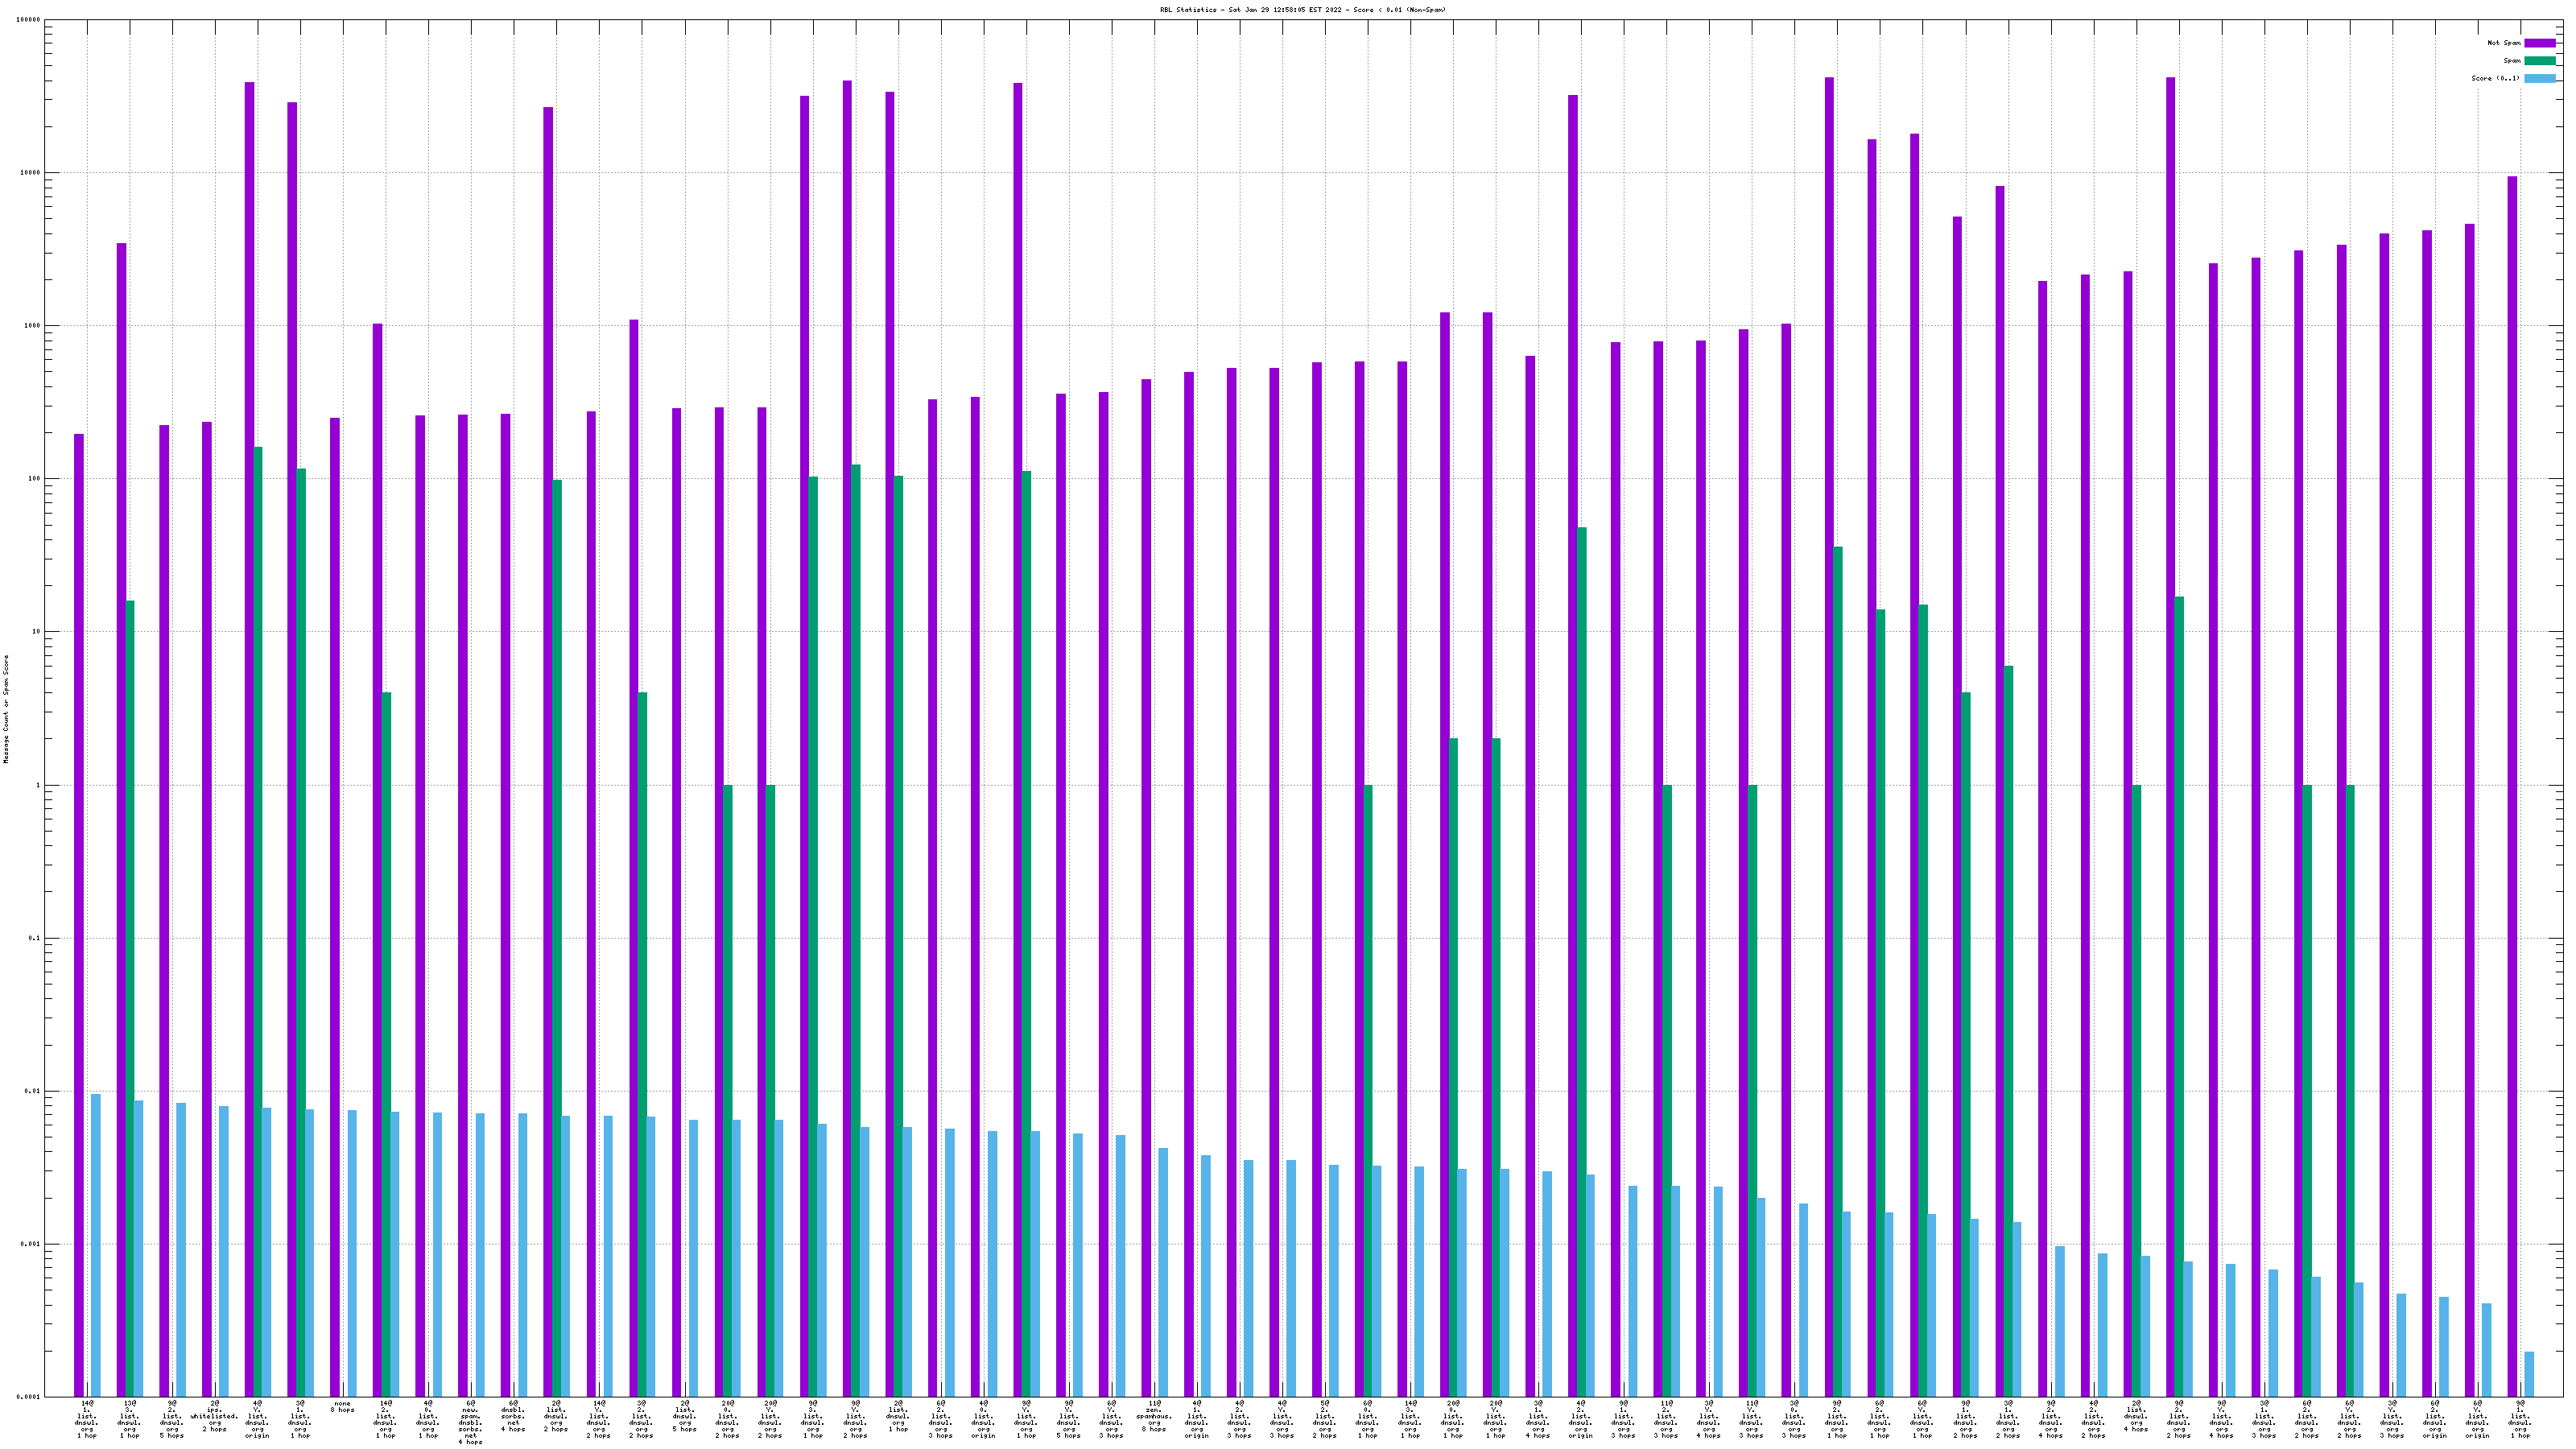Click the 'none 8 hops' x-axis label
The width and height of the screenshot is (2576, 1449).
click(343, 1407)
